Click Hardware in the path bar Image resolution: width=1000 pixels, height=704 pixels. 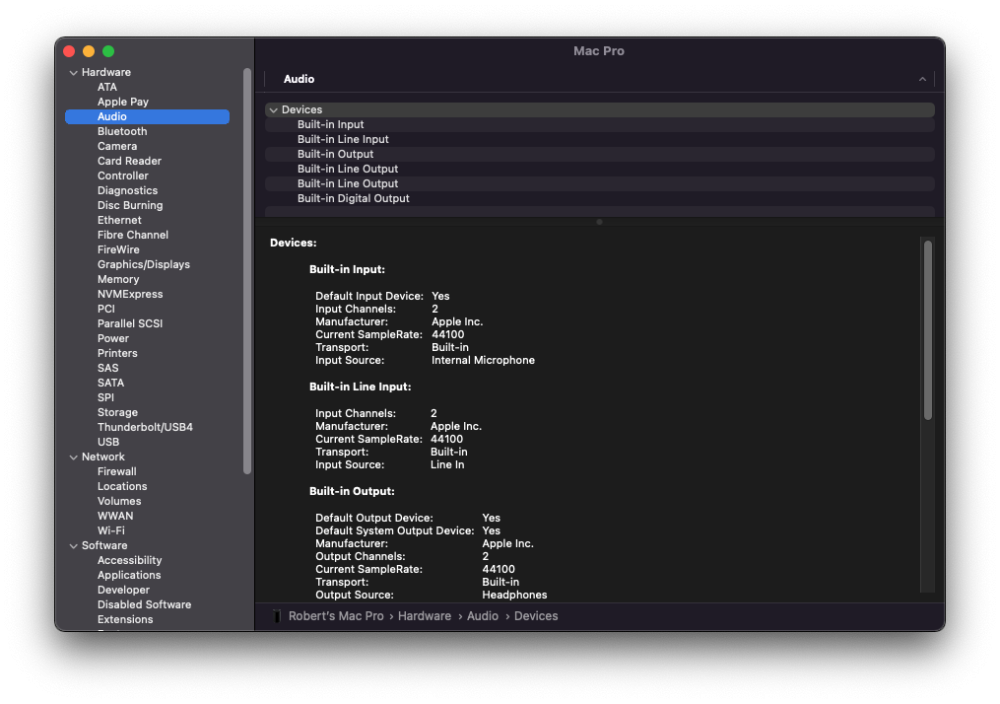tap(424, 617)
